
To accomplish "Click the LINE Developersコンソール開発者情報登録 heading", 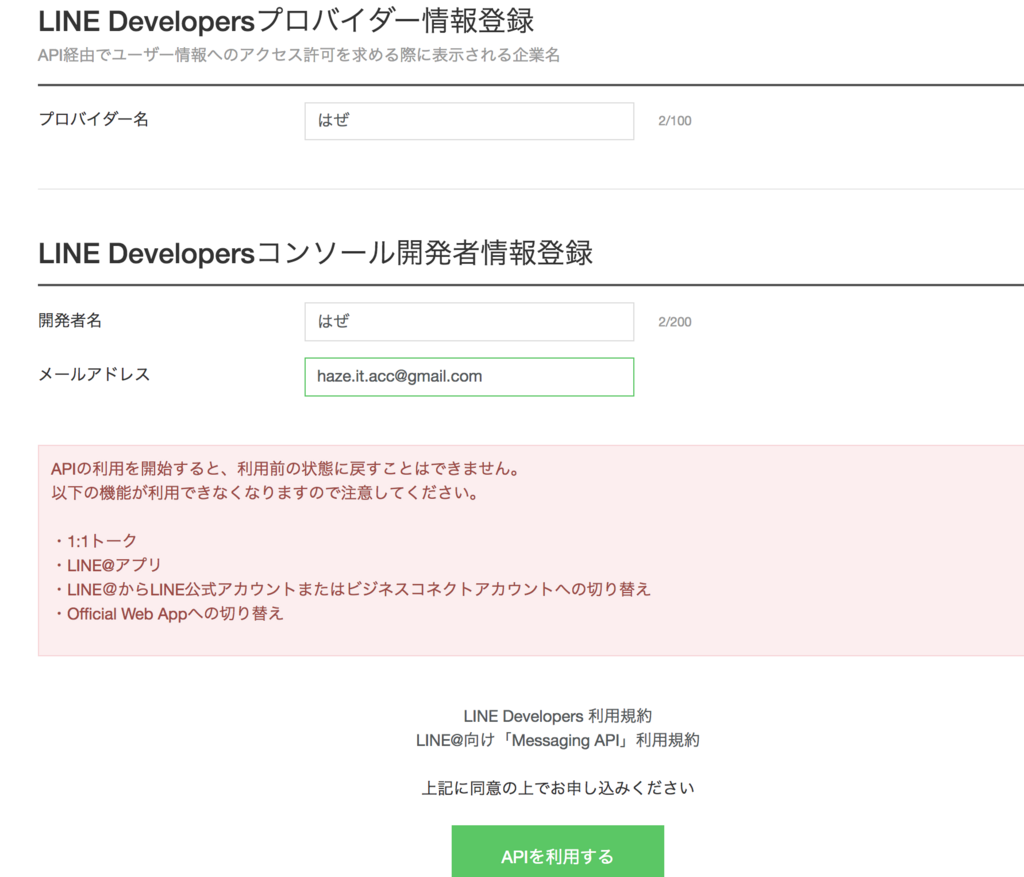I will tap(315, 253).
